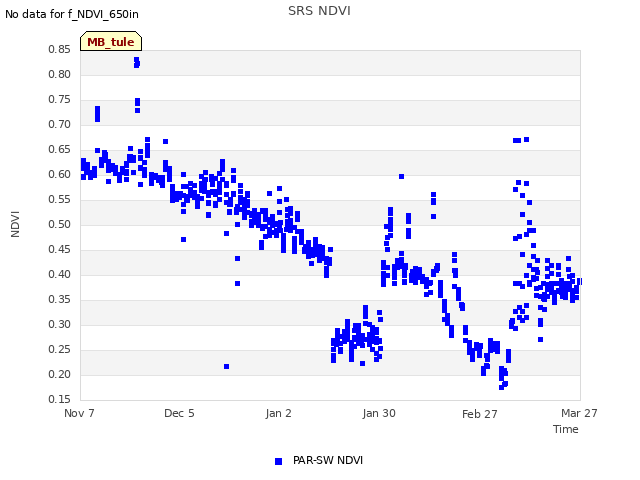Click the 0.45 y-axis tick label
The image size is (640, 480).
[59, 249]
